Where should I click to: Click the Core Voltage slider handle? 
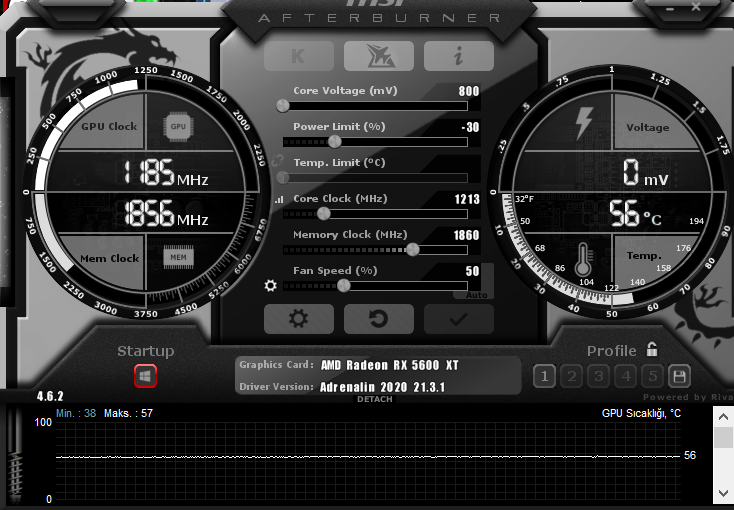(x=283, y=106)
